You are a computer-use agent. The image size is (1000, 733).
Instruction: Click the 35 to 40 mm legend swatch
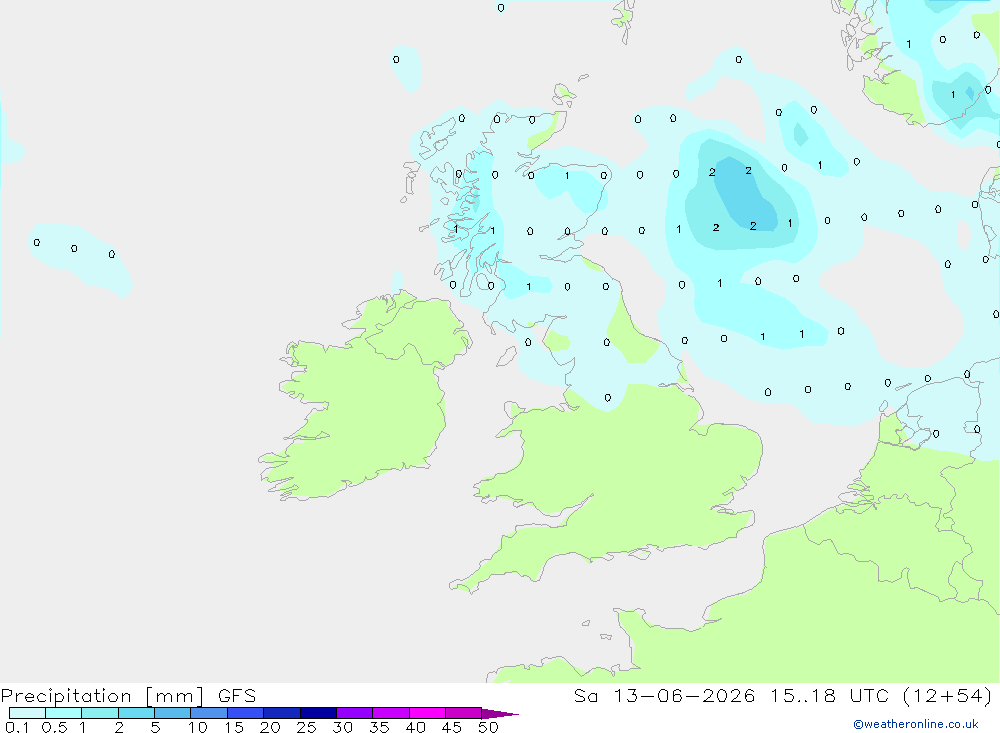(x=391, y=713)
